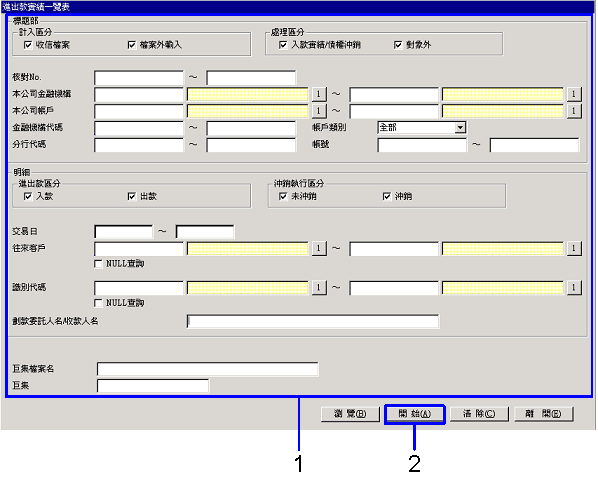Toggle the 檔案外輸入 checkbox
Viewport: 598px width, 479px height.
[132, 45]
